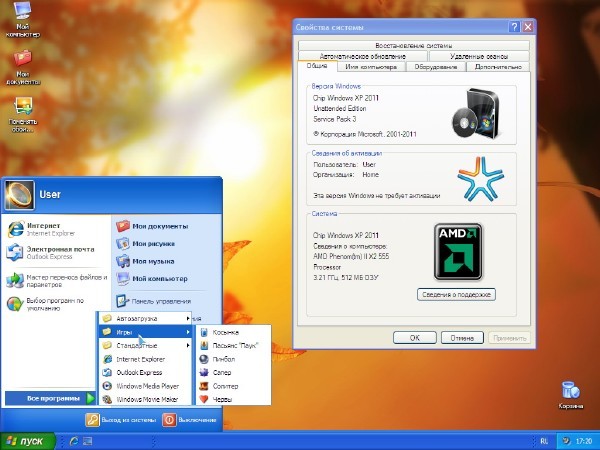Click the Show Desktop quick launch icon

(87, 441)
